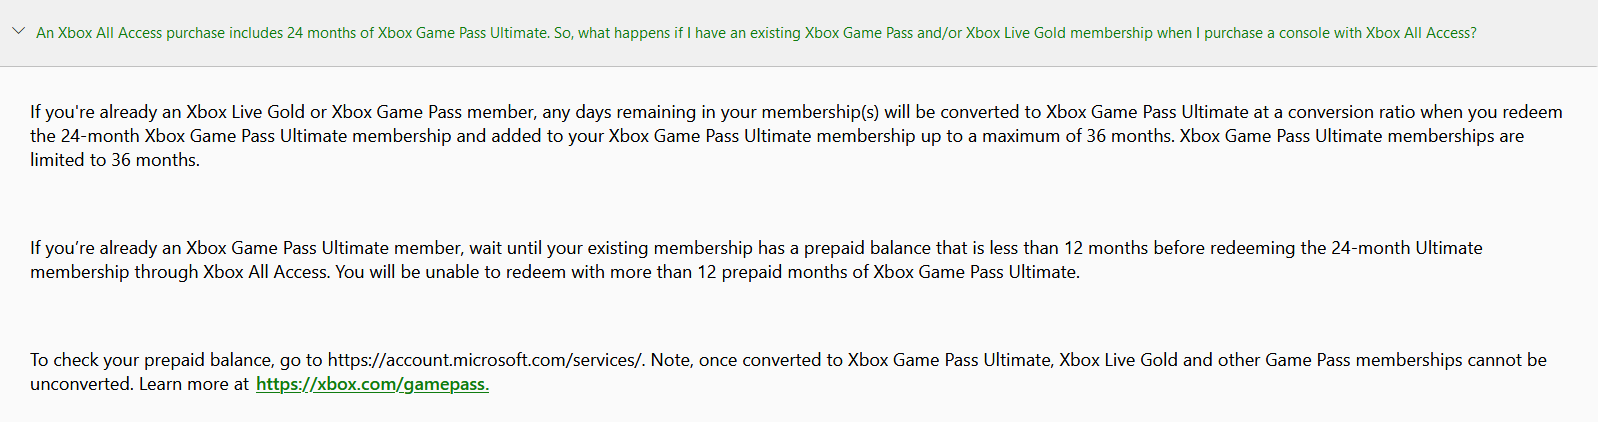Viewport: 1600px width, 422px height.
Task: Click "24 months of Xbox Game Pass Ultimate" in heading
Action: (x=417, y=33)
